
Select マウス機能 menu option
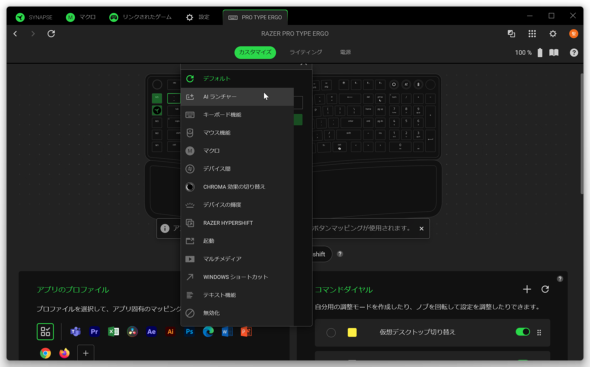pos(237,133)
